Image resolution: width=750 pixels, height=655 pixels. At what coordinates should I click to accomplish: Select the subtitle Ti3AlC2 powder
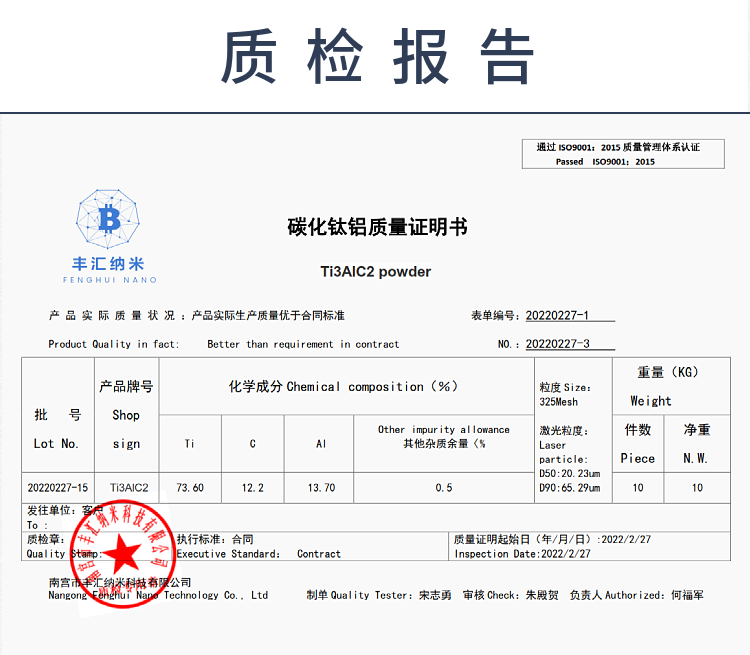pos(376,272)
